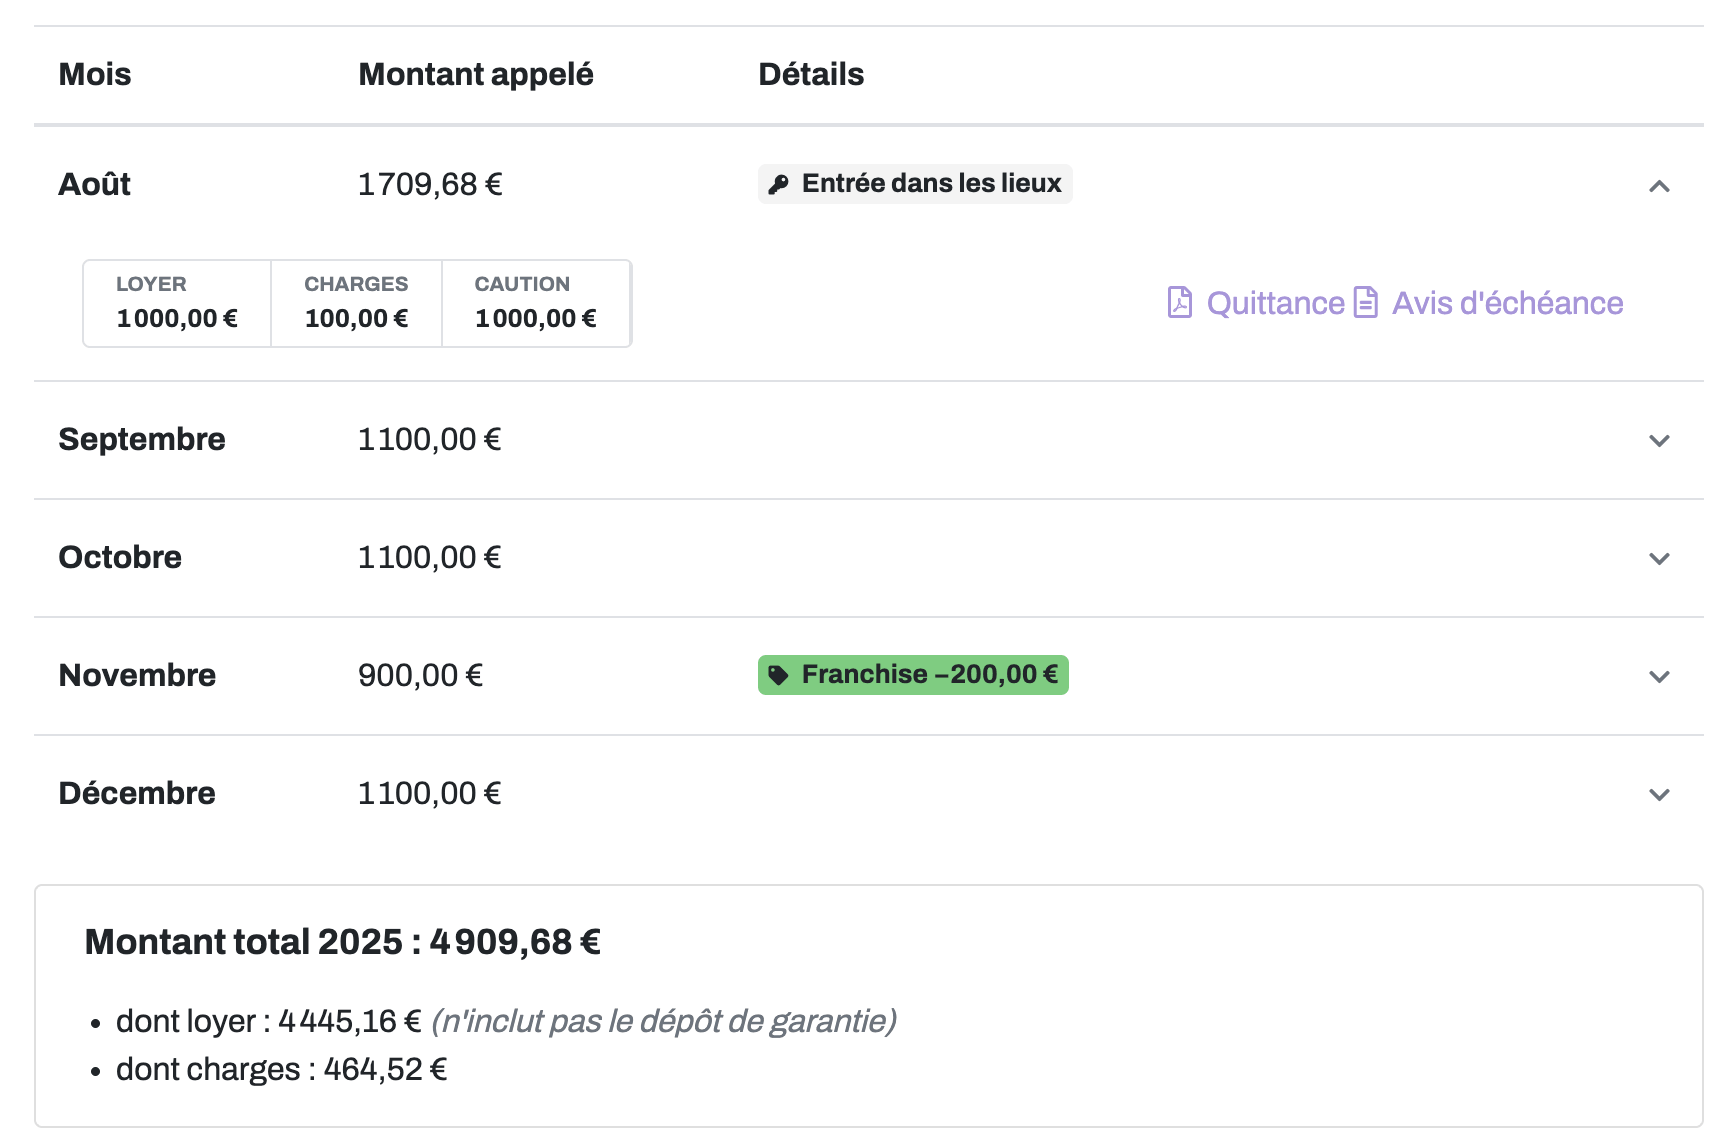Select the Détails column header

click(811, 74)
